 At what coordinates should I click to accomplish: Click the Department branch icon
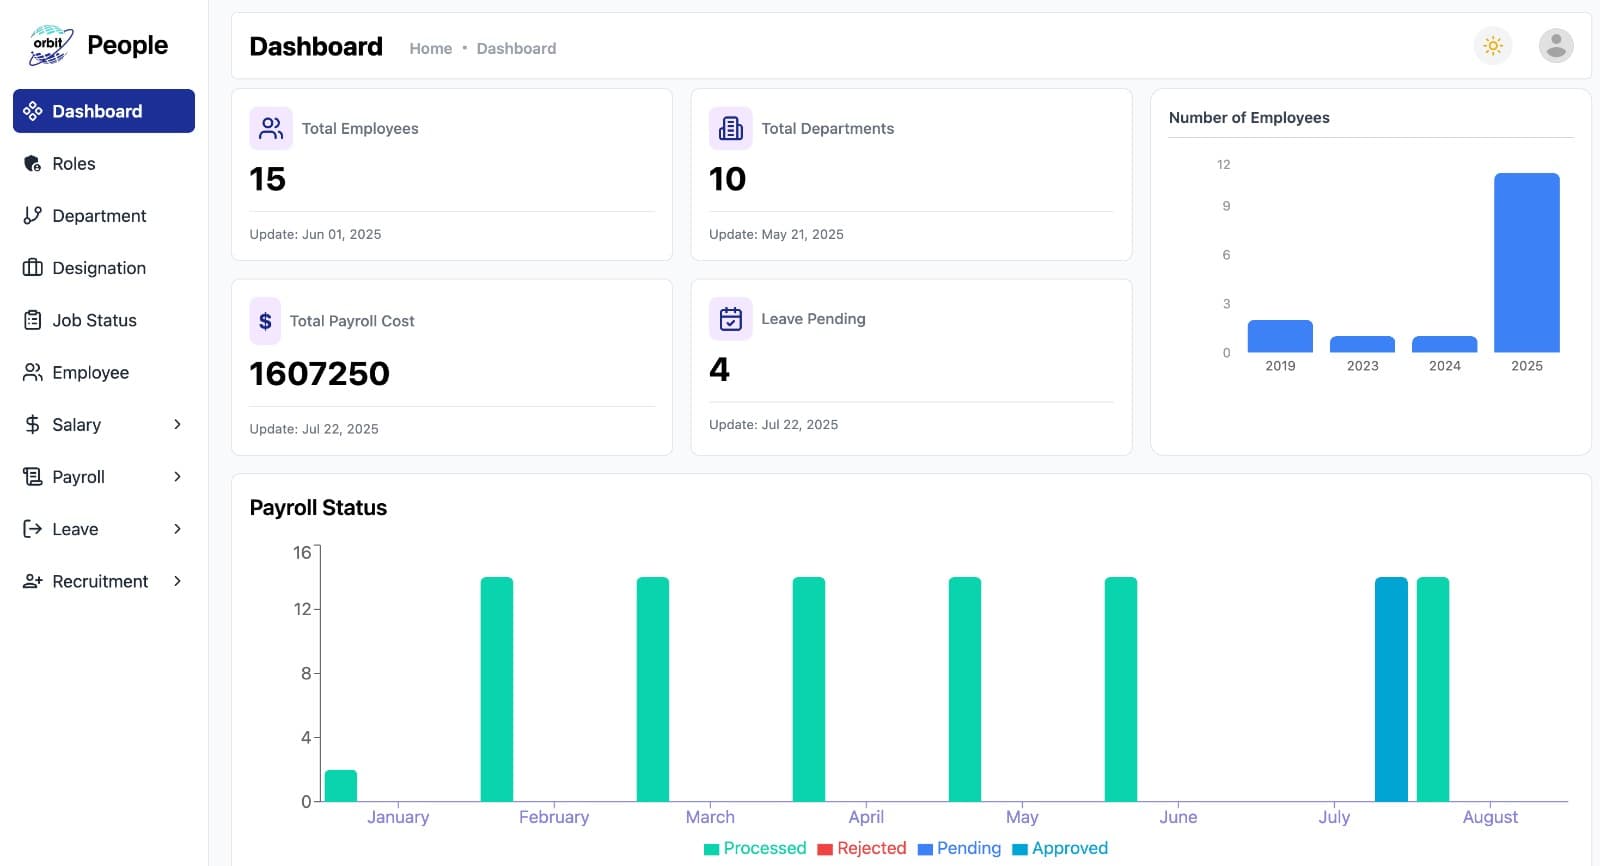pos(33,215)
